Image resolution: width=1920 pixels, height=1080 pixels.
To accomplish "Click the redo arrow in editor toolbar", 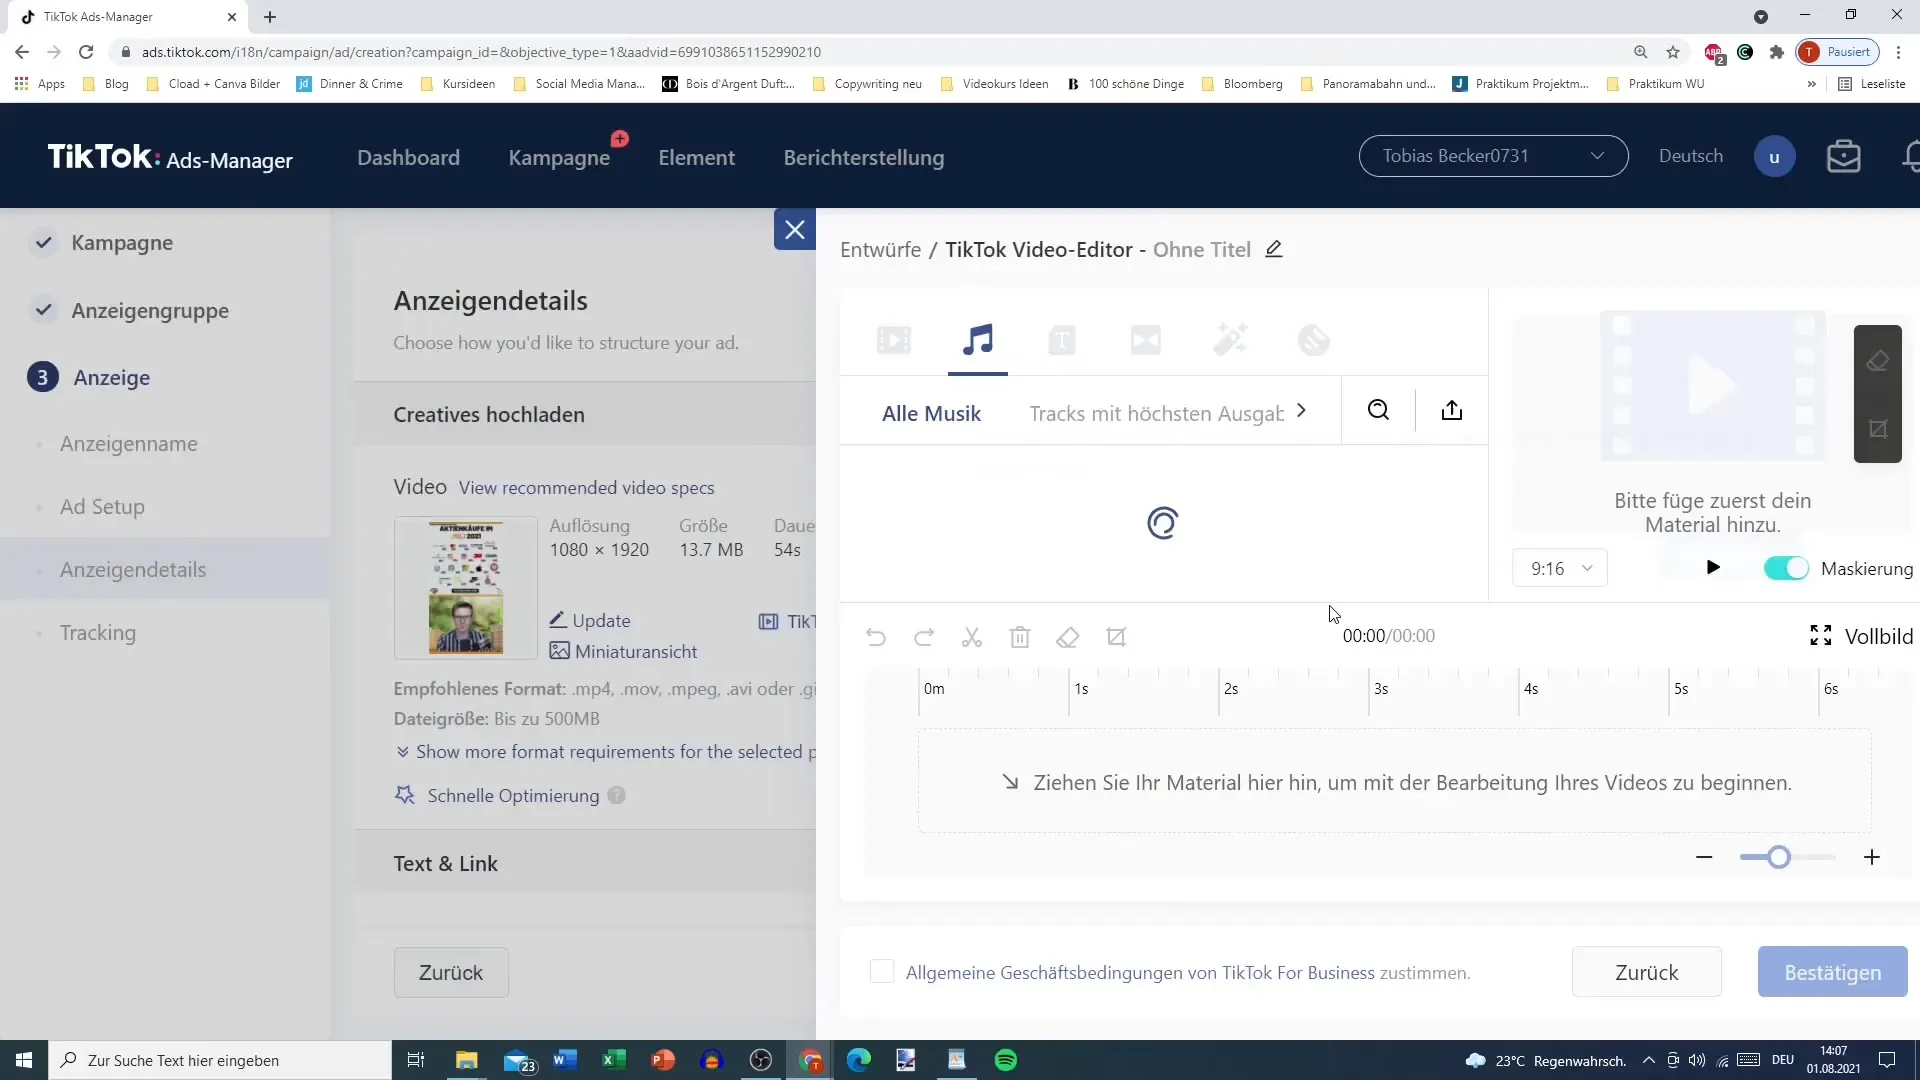I will pyautogui.click(x=924, y=637).
